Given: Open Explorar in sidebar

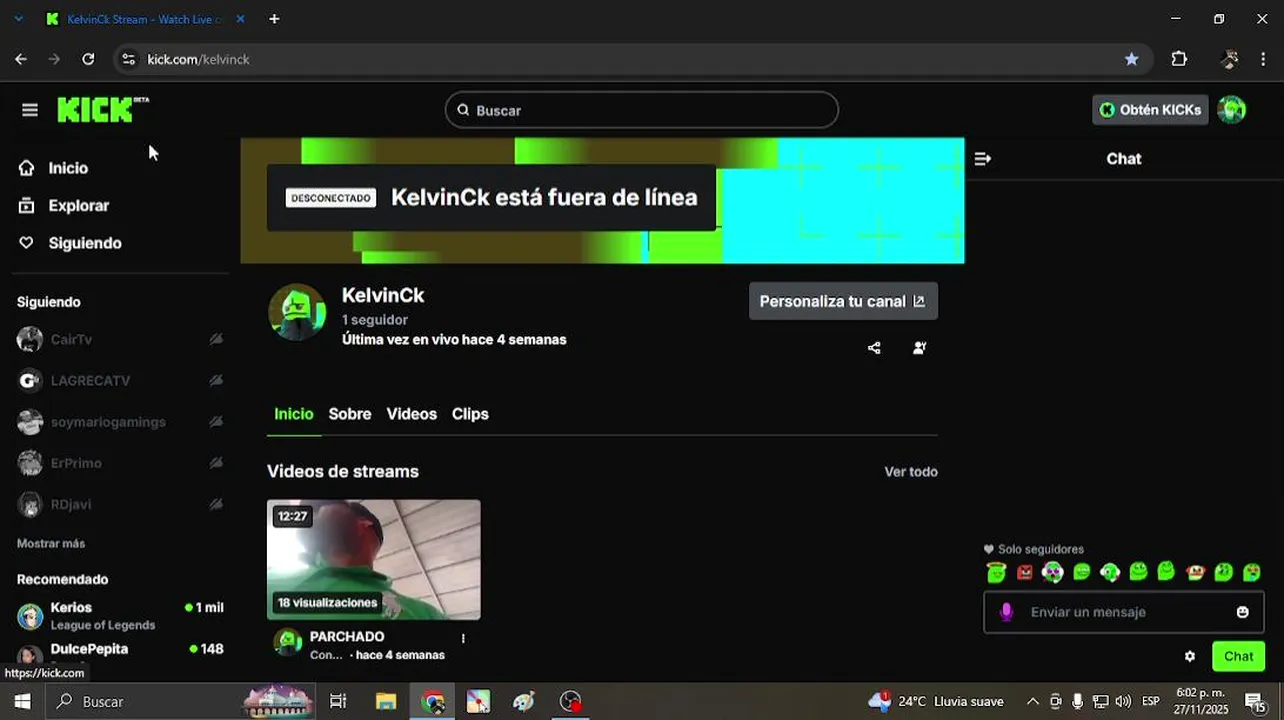Looking at the screenshot, I should (x=79, y=205).
